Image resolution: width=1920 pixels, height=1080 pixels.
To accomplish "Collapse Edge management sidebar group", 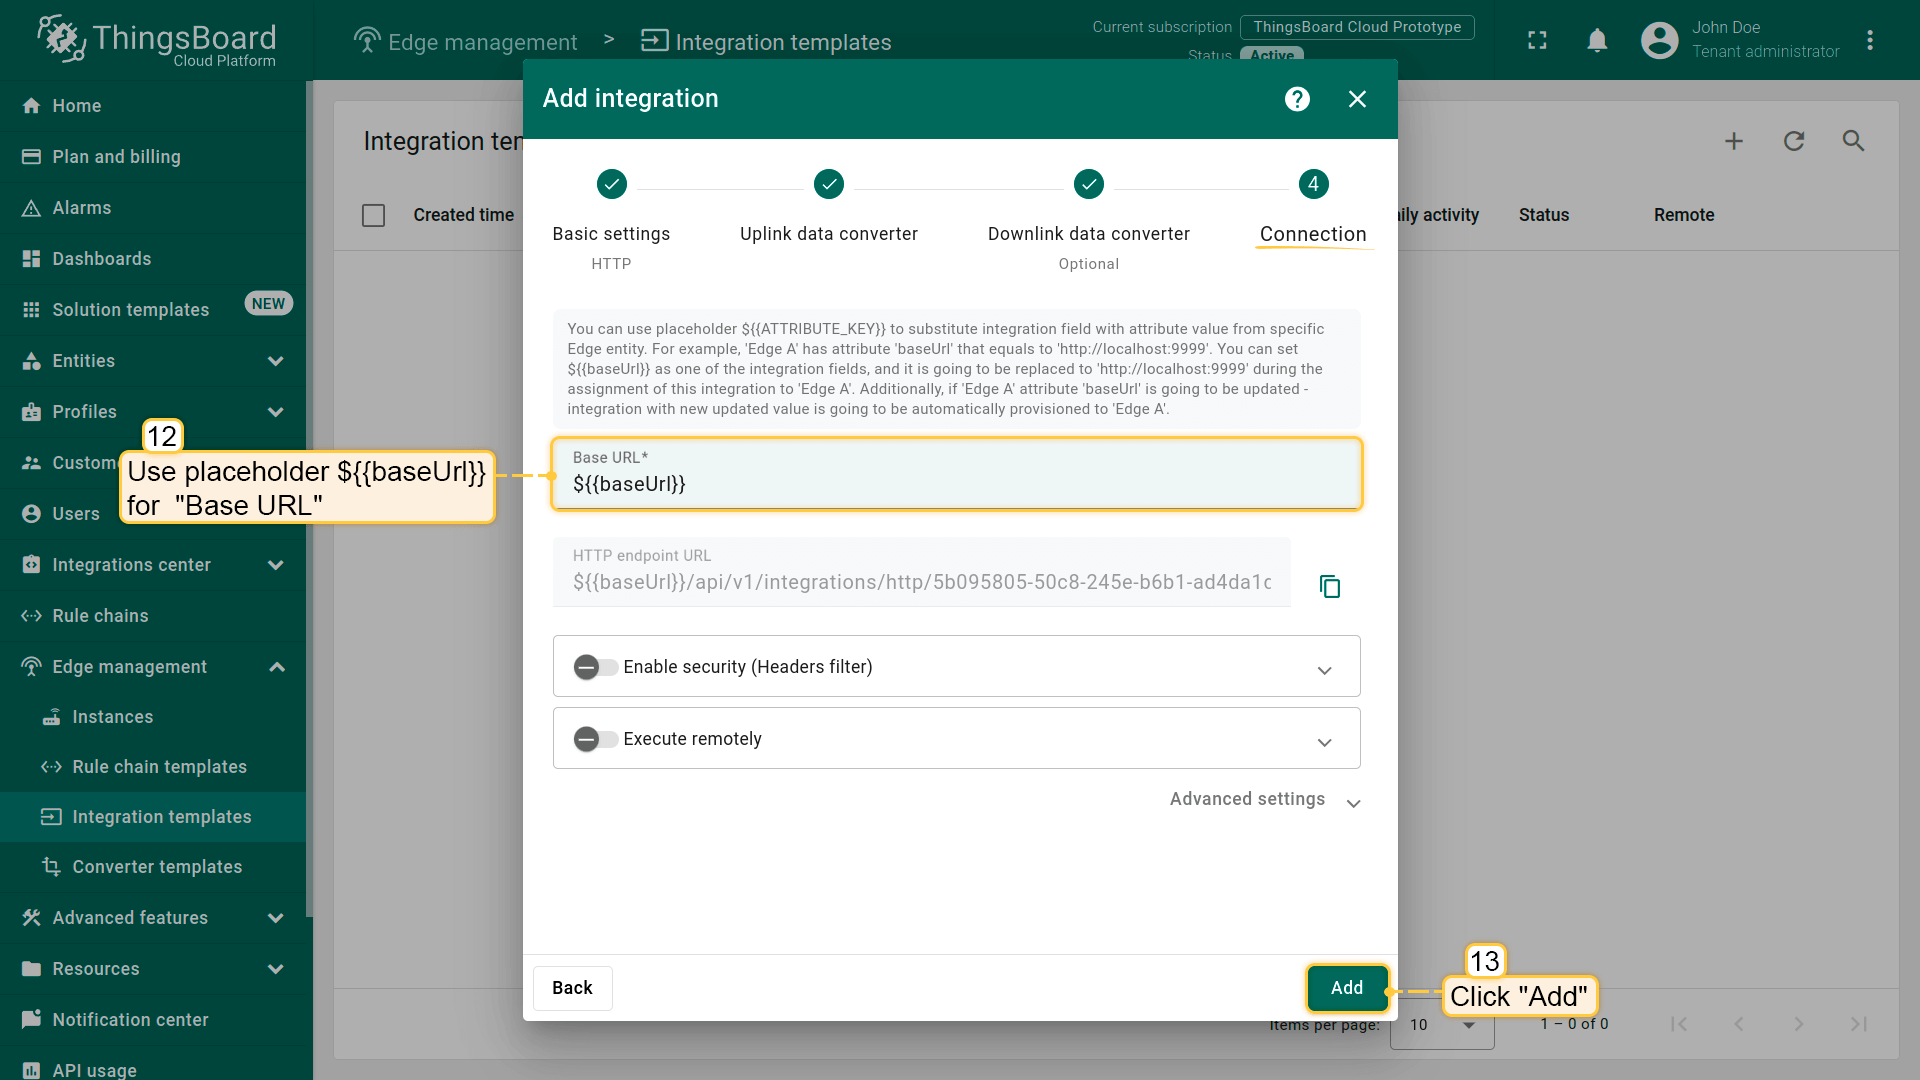I will [x=277, y=667].
